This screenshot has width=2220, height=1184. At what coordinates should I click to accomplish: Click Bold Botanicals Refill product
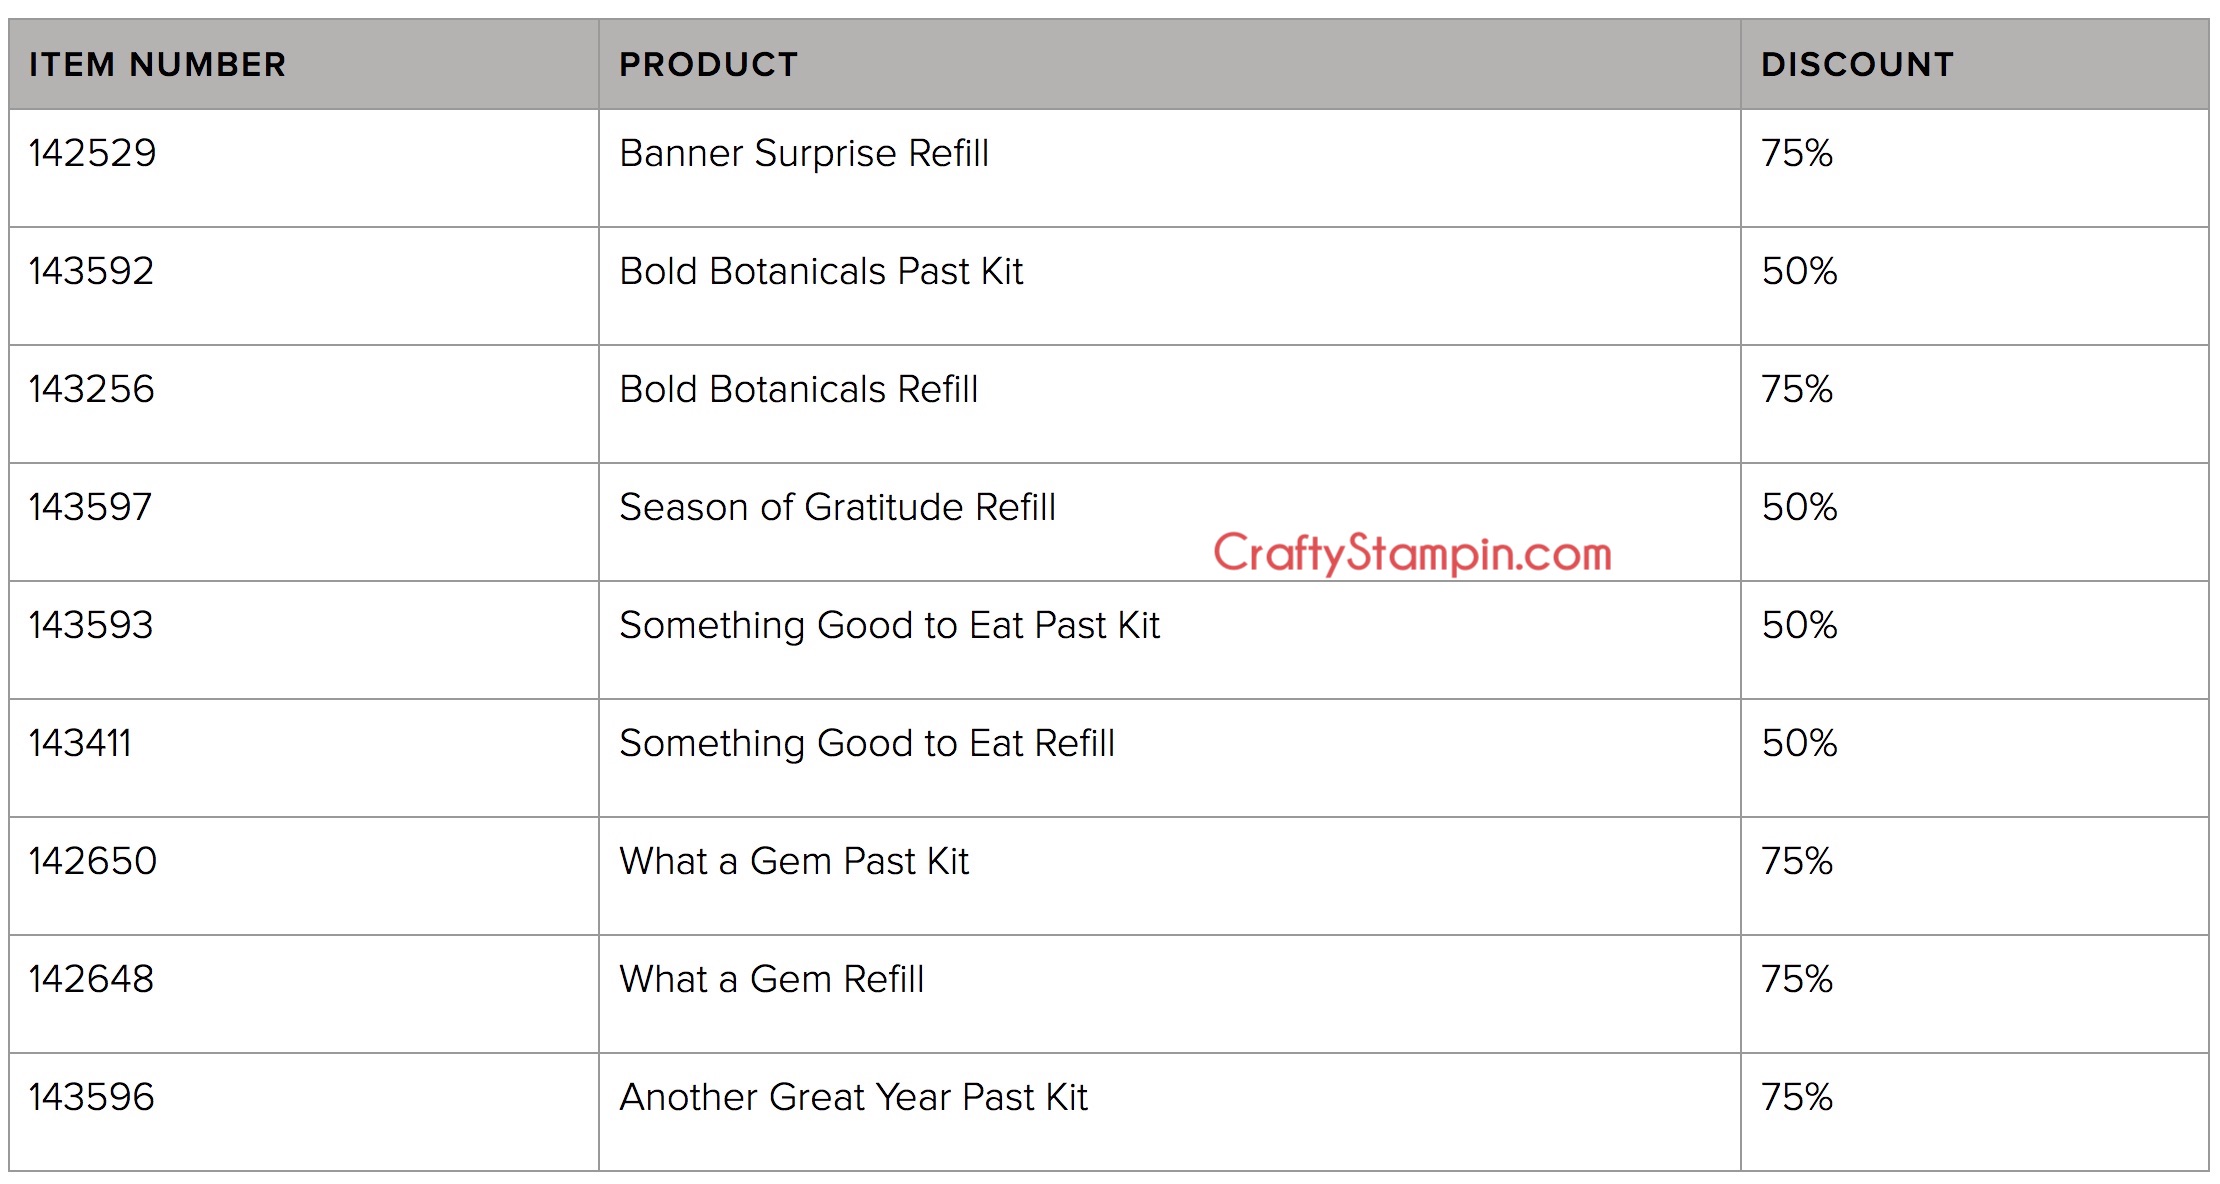(798, 389)
